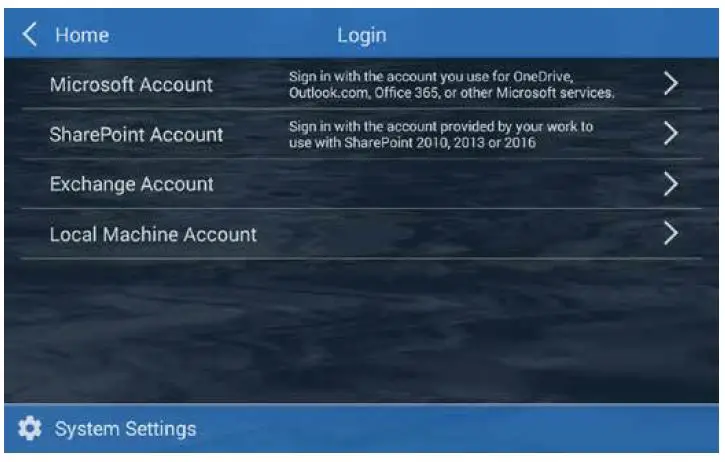The height and width of the screenshot is (462, 725).
Task: Tap the back arrow icon beside Home
Action: (x=30, y=35)
